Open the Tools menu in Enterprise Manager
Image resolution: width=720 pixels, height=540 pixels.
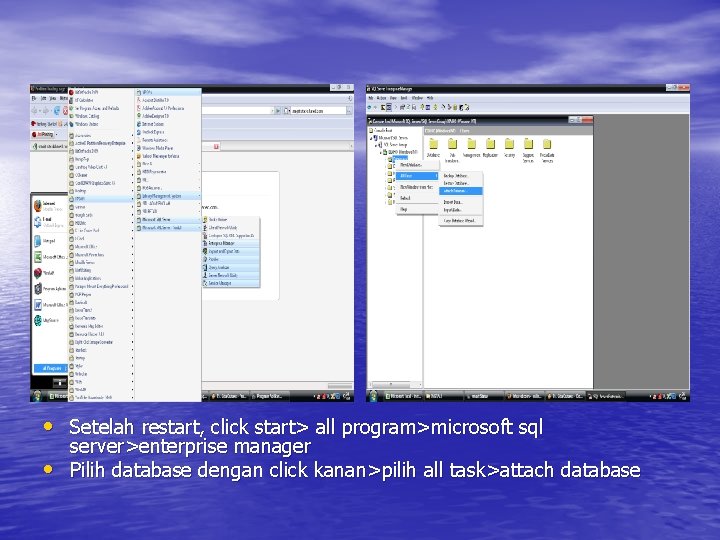[404, 98]
